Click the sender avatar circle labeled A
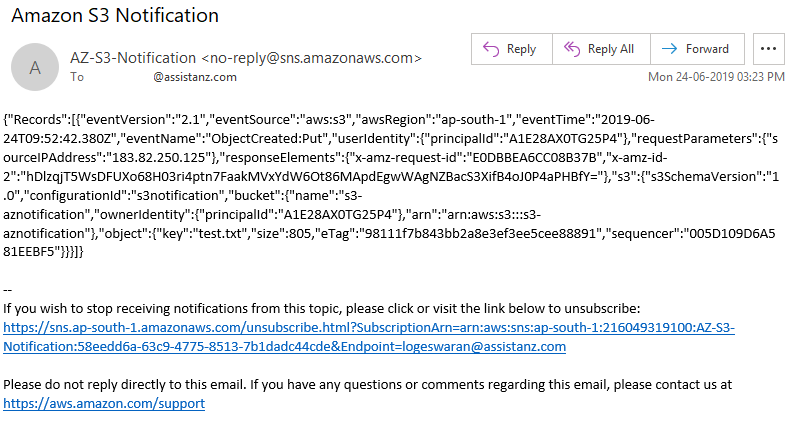The image size is (786, 428). tap(35, 67)
